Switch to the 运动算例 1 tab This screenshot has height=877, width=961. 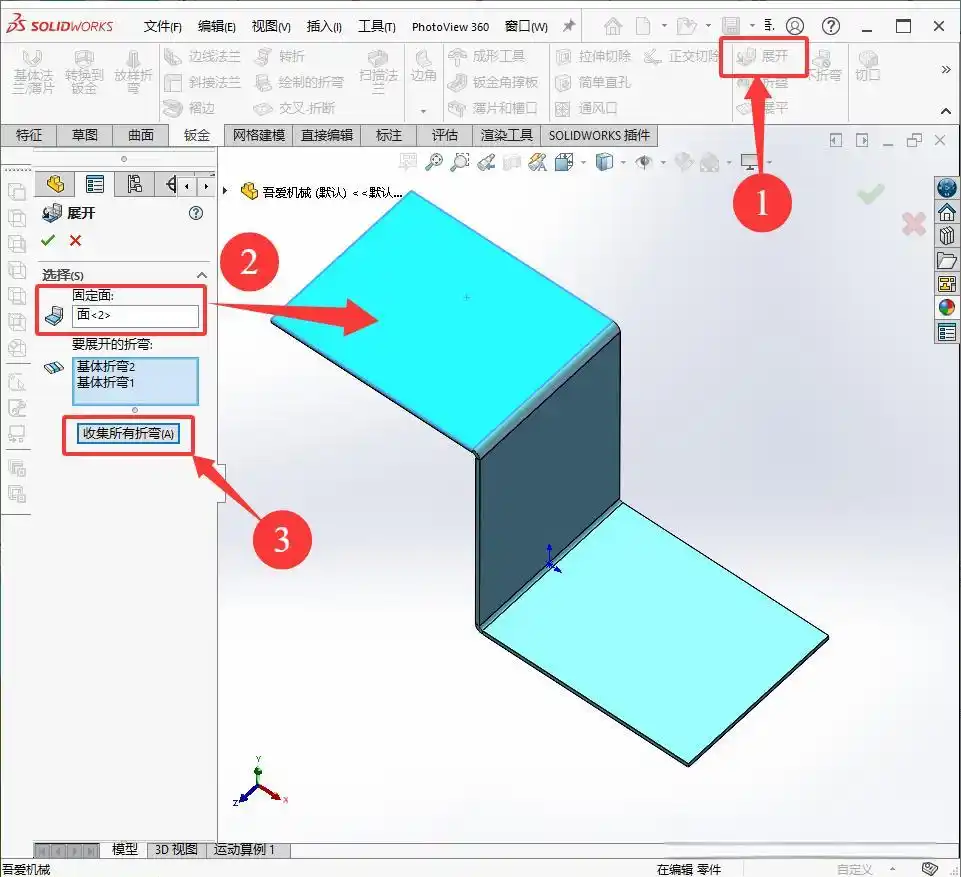[245, 849]
